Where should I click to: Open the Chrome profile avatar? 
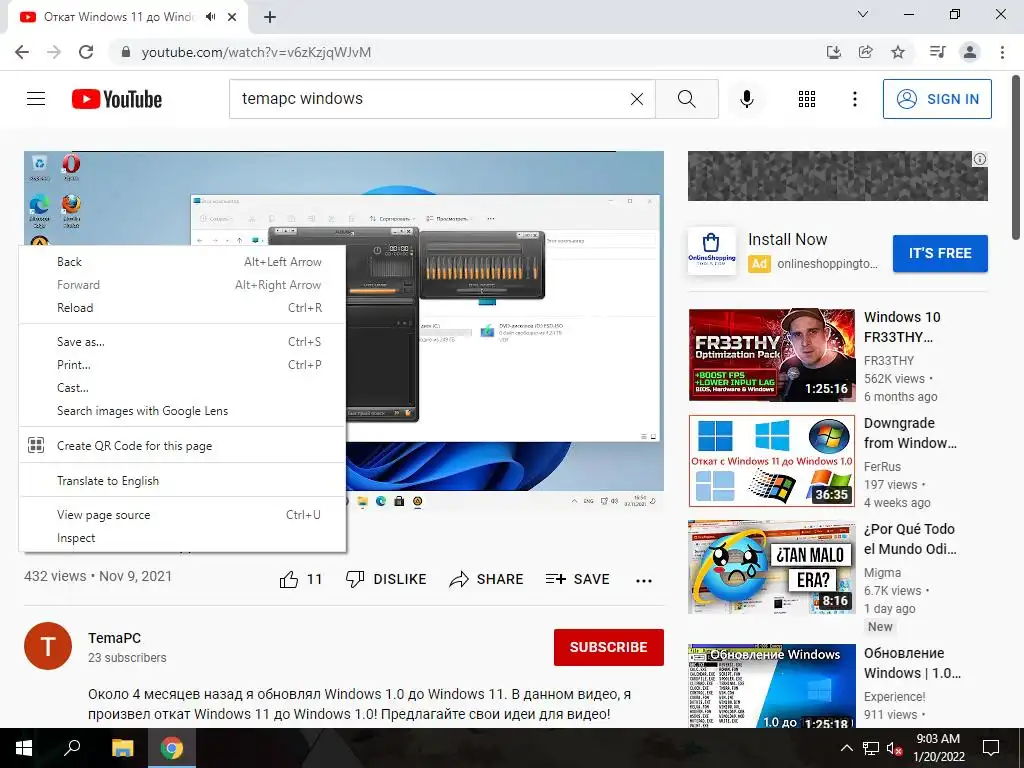click(x=970, y=52)
